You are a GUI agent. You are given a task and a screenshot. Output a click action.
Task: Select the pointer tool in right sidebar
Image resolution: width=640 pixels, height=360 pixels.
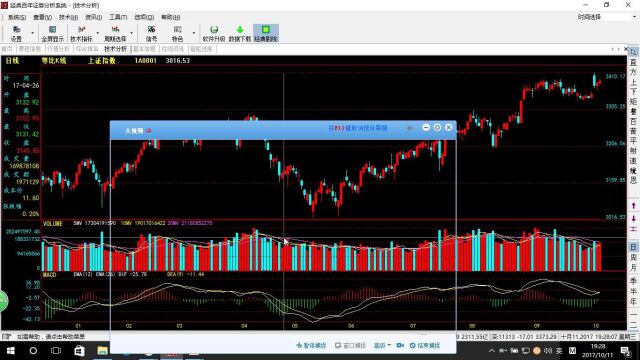pos(633,52)
